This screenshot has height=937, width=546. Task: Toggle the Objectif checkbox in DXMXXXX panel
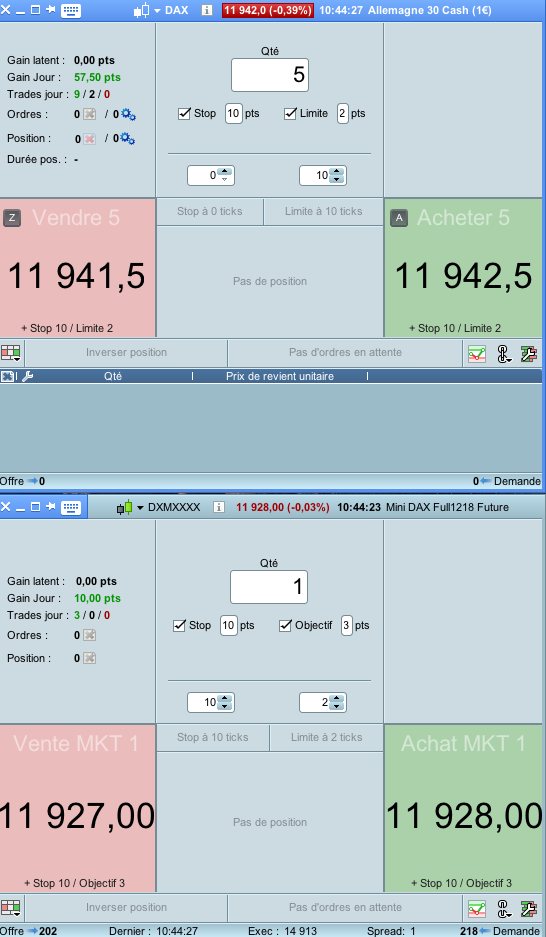tap(286, 626)
